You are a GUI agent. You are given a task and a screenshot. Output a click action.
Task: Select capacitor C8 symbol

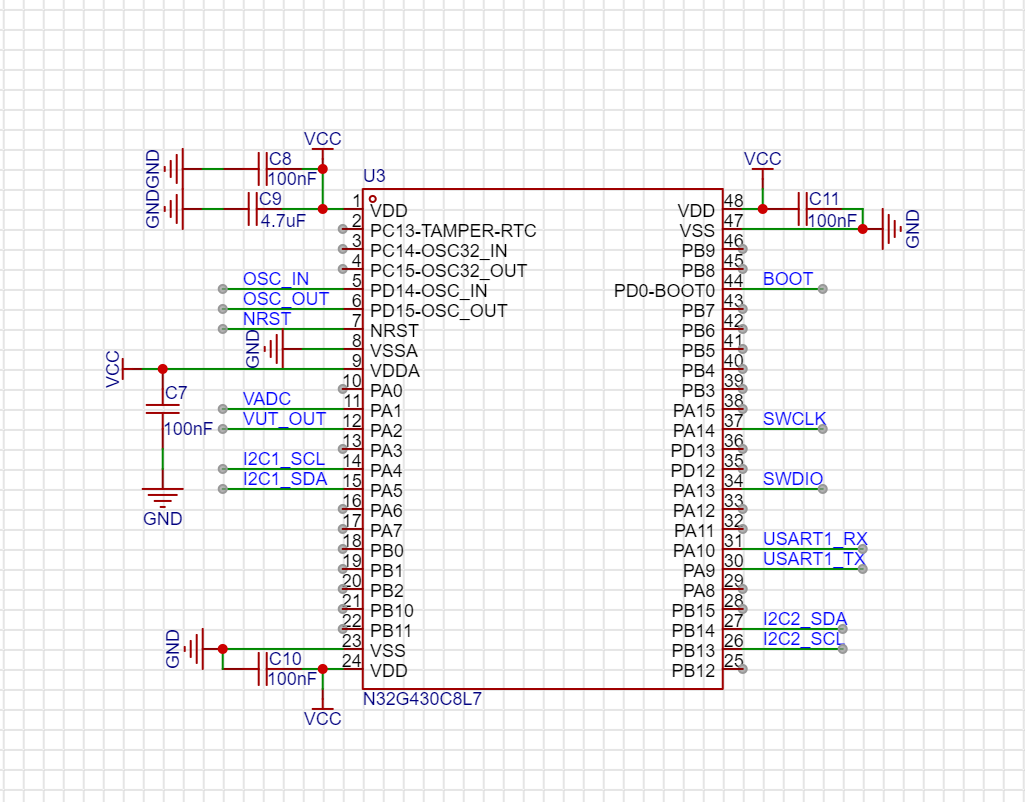262,168
